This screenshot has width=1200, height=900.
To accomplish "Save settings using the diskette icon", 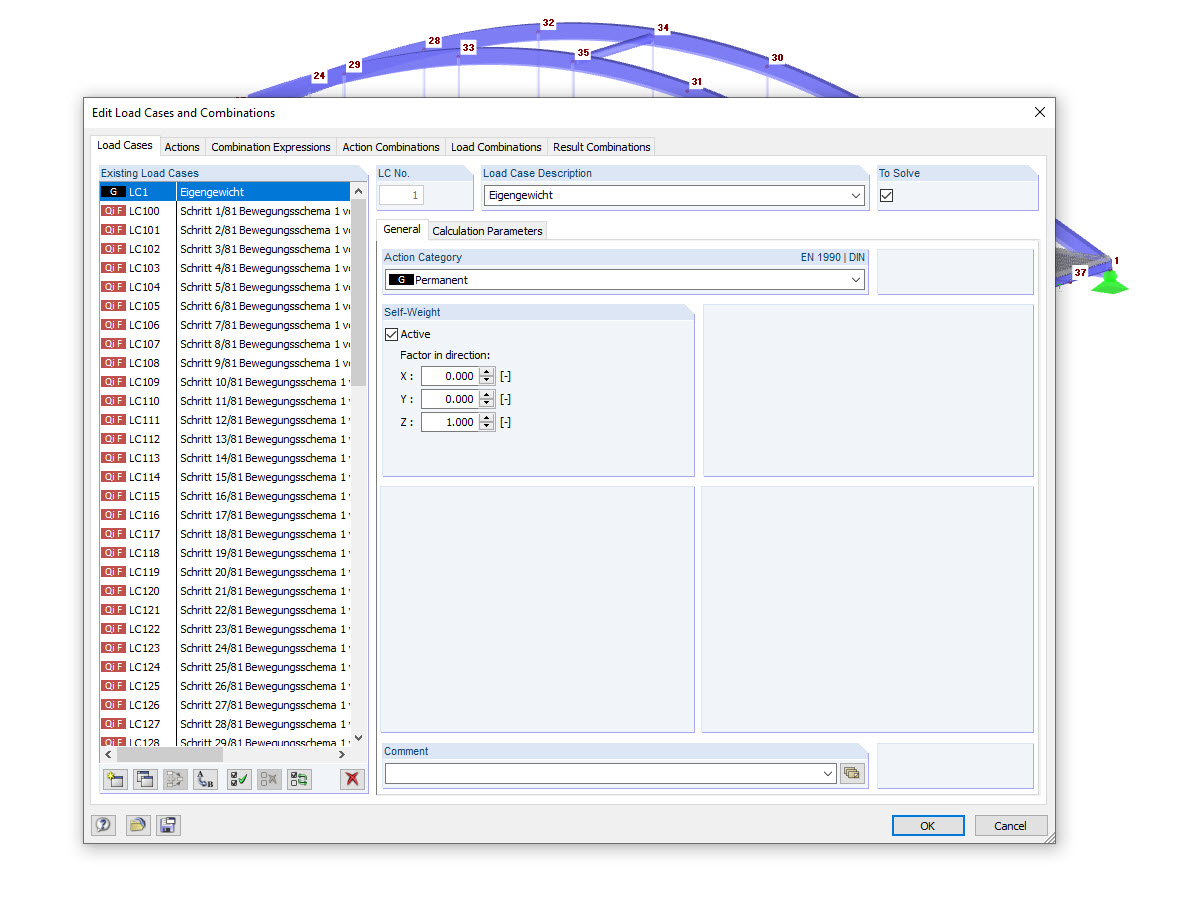I will click(x=167, y=825).
